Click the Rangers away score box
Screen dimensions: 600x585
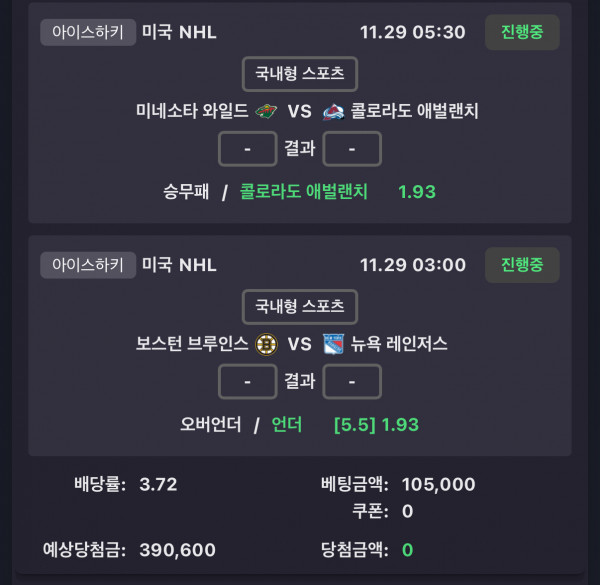pos(352,382)
